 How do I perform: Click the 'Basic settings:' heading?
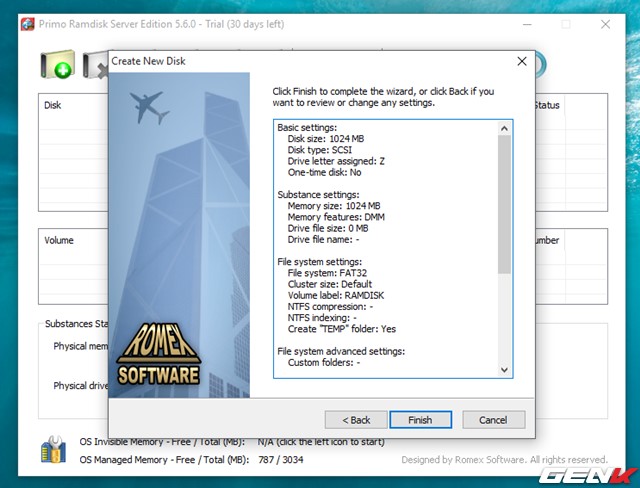pos(307,127)
